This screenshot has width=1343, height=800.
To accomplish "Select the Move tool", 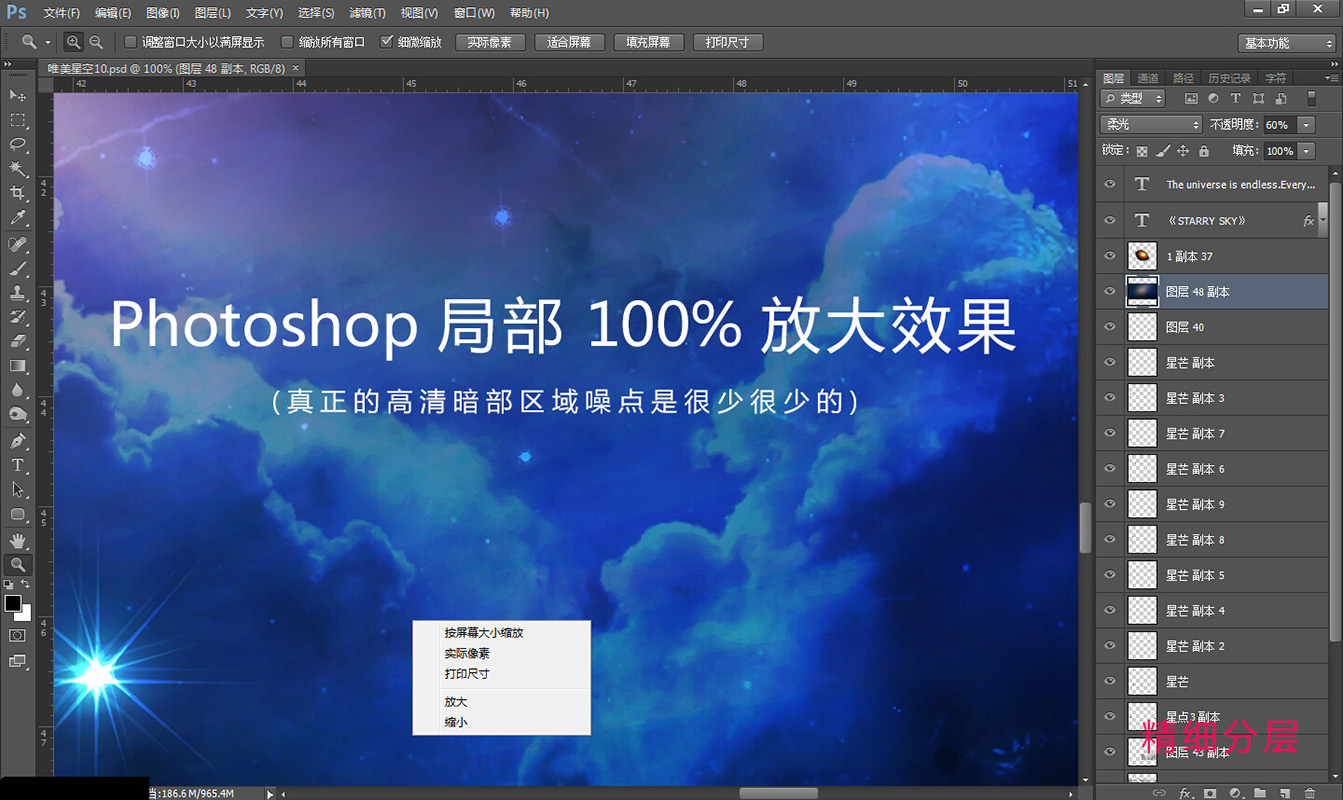I will click(x=18, y=95).
